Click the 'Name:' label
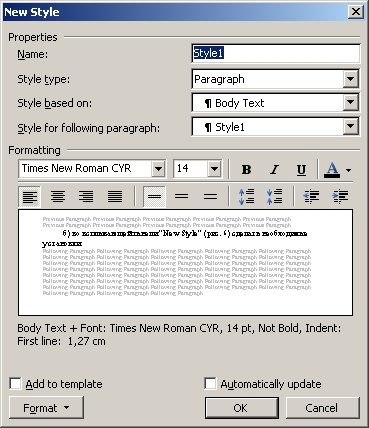The height and width of the screenshot is (428, 369). (33, 54)
